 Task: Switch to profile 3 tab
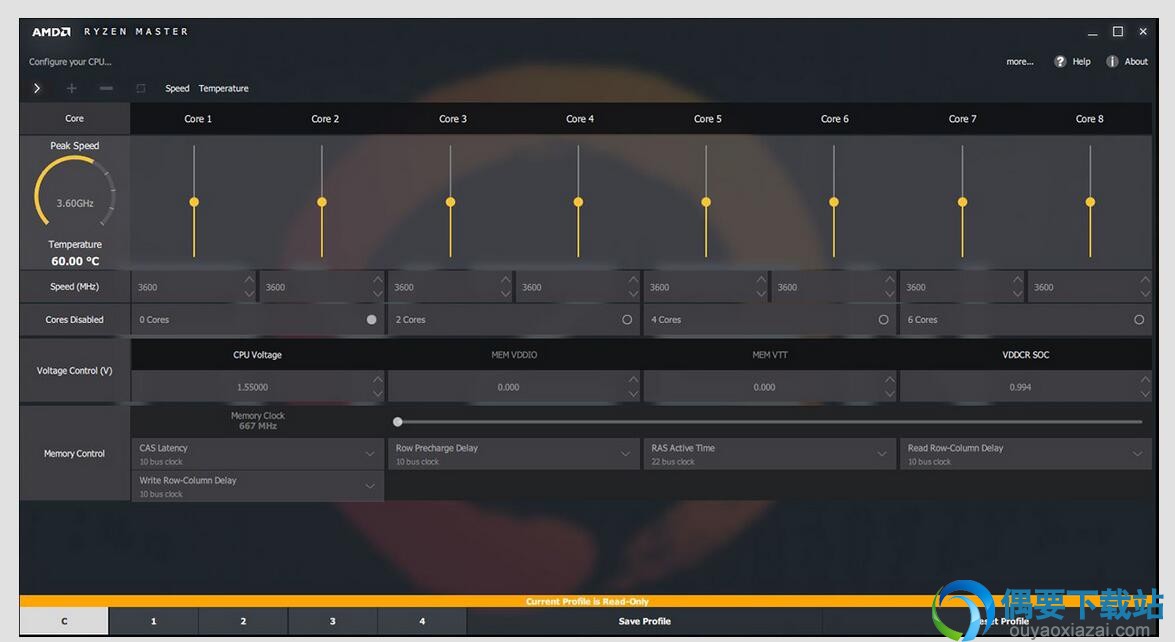point(333,621)
